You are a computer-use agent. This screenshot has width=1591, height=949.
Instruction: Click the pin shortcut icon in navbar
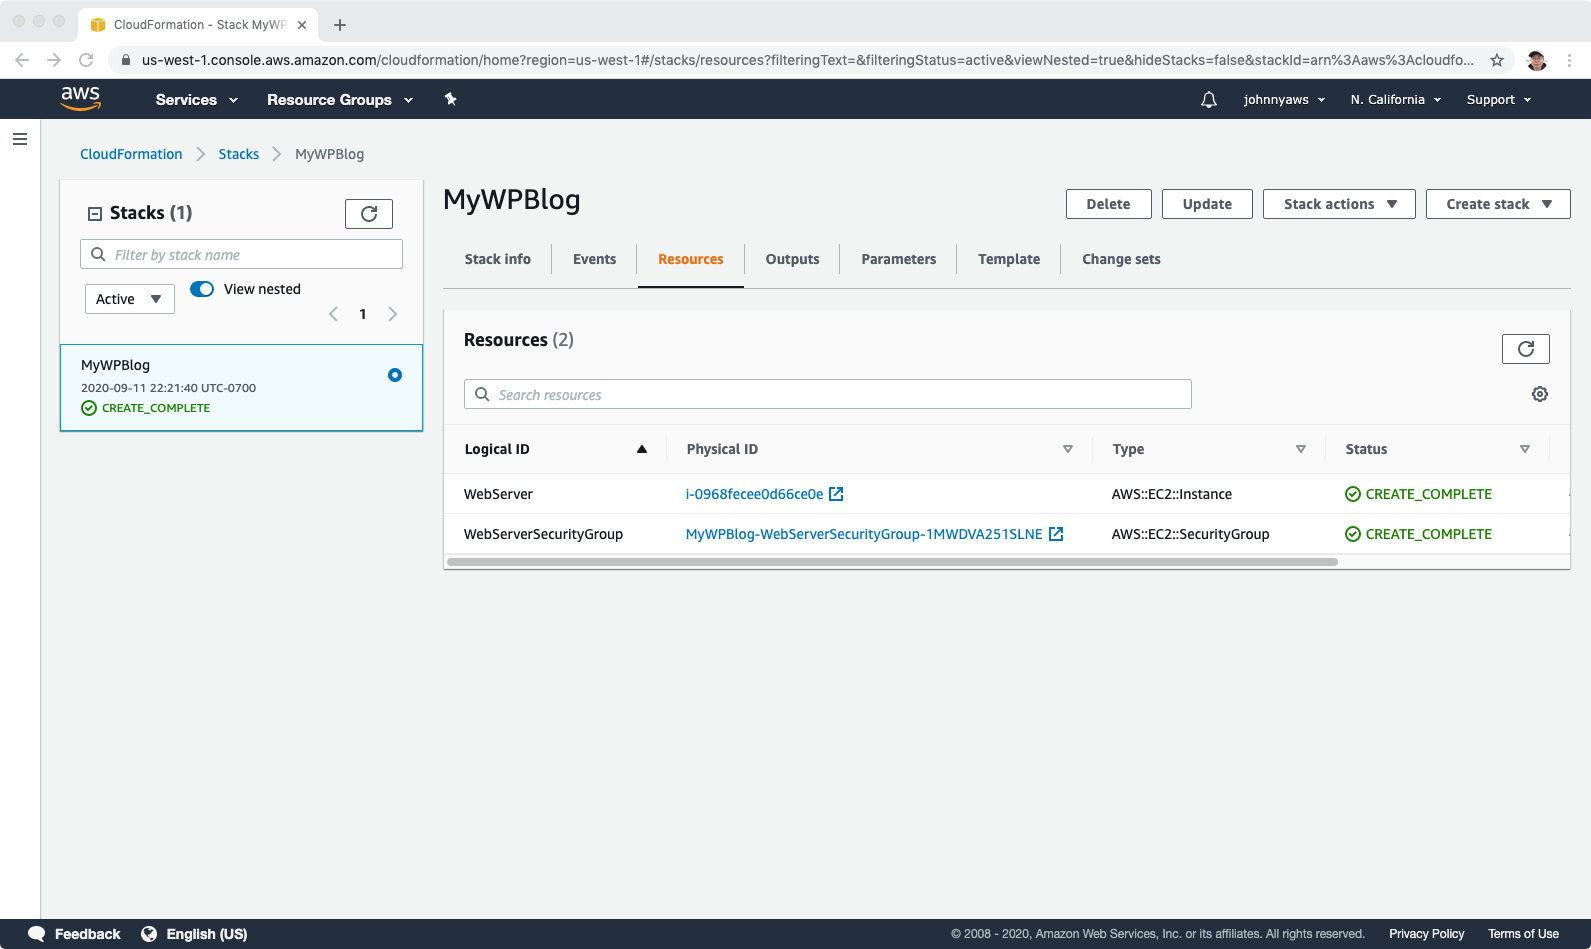coord(450,99)
